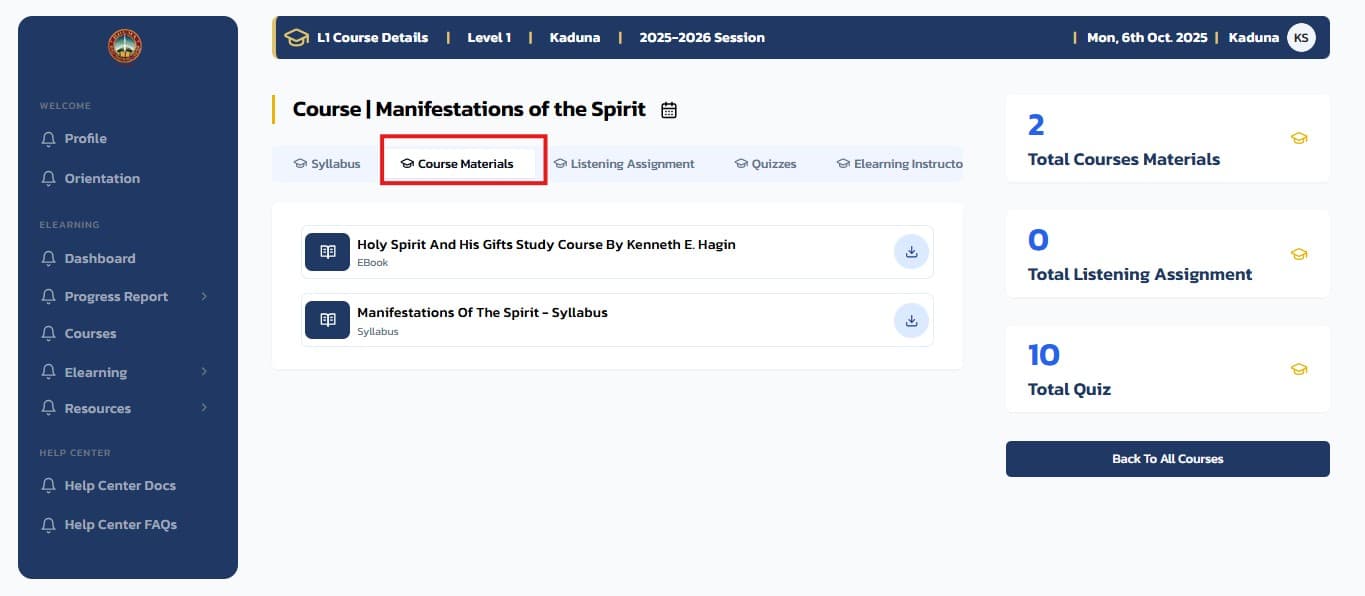This screenshot has height=596, width=1365.
Task: Click the calendar icon beside course title
Action: [669, 110]
